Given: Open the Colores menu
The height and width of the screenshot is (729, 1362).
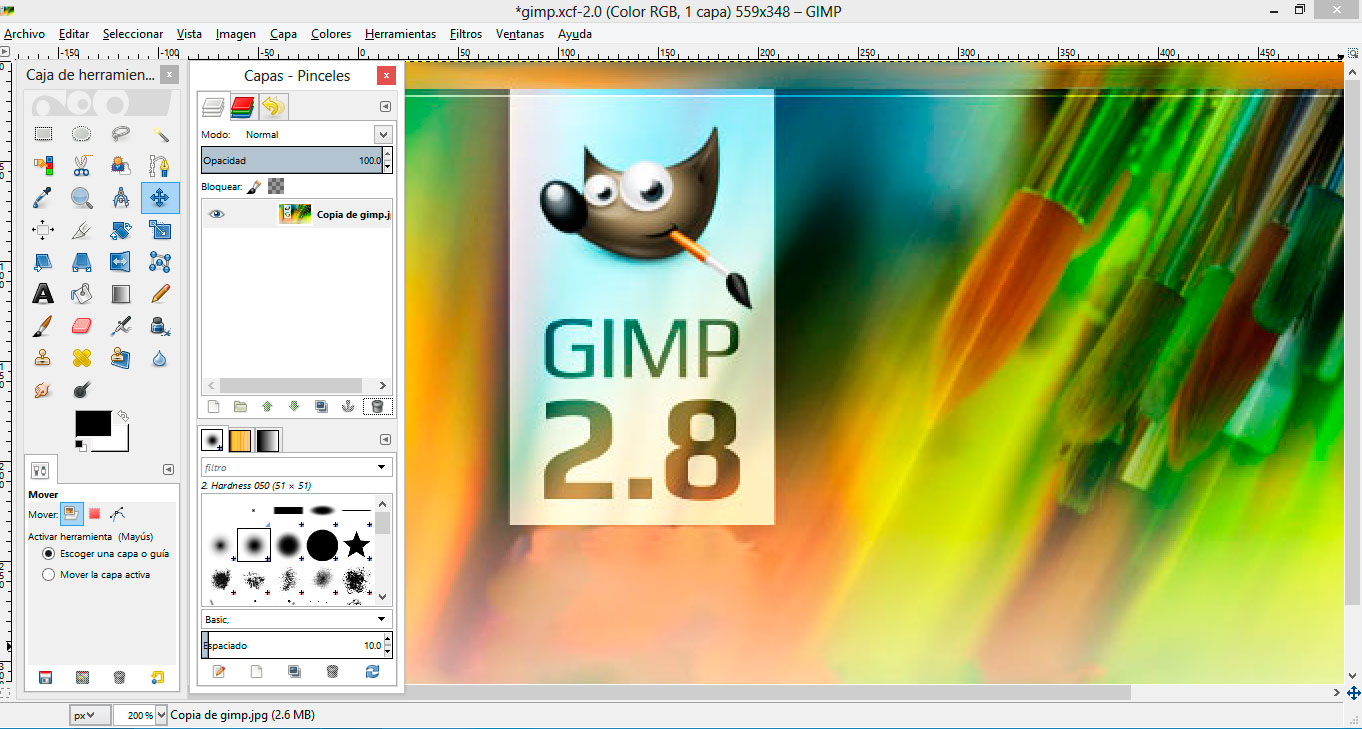Looking at the screenshot, I should (x=331, y=34).
